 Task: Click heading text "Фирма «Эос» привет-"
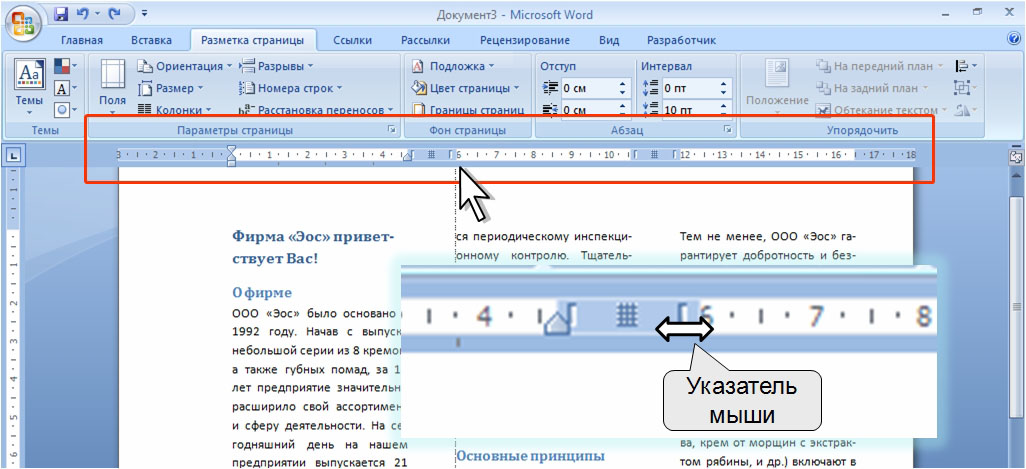[x=313, y=236]
